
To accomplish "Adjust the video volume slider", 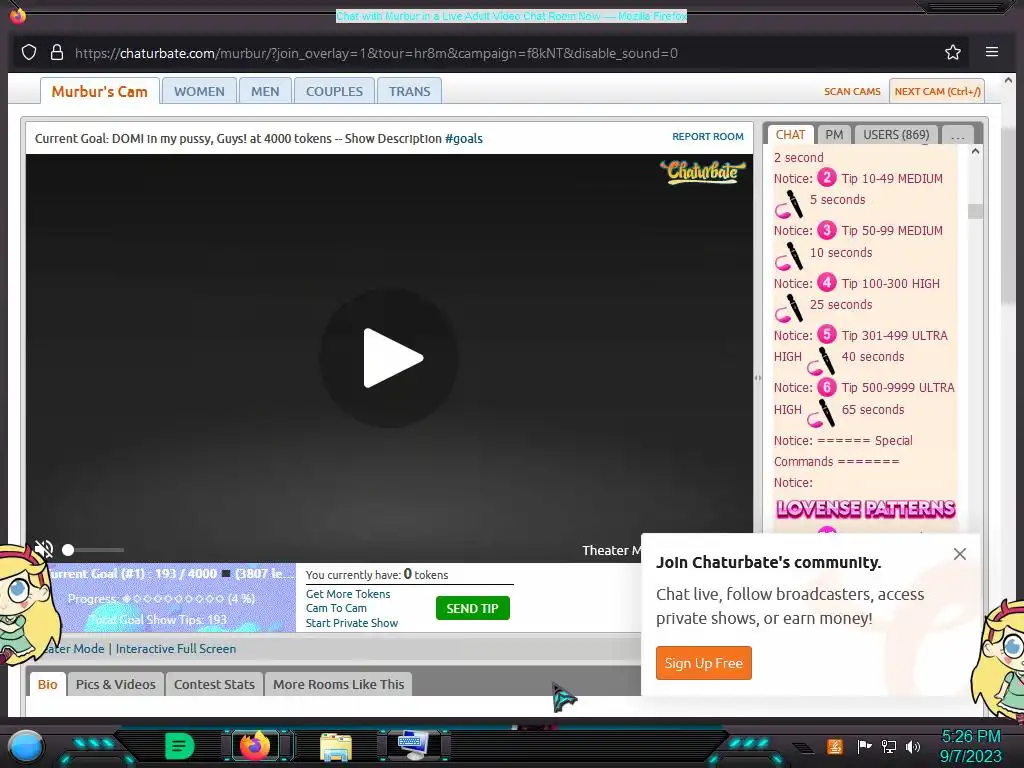I will point(93,550).
